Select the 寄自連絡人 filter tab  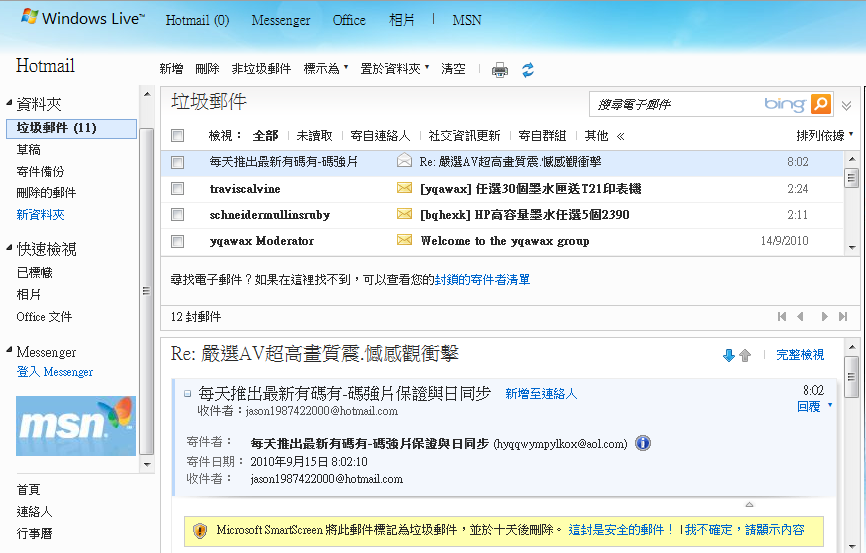click(380, 136)
